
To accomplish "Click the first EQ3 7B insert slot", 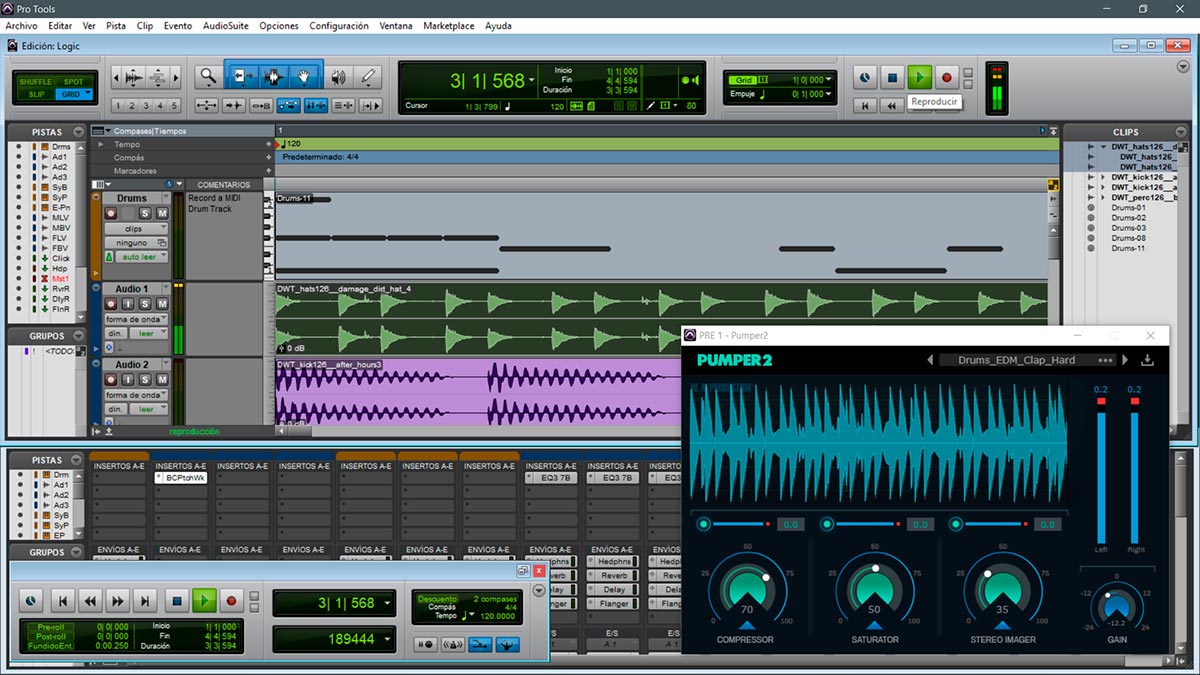I will point(552,478).
